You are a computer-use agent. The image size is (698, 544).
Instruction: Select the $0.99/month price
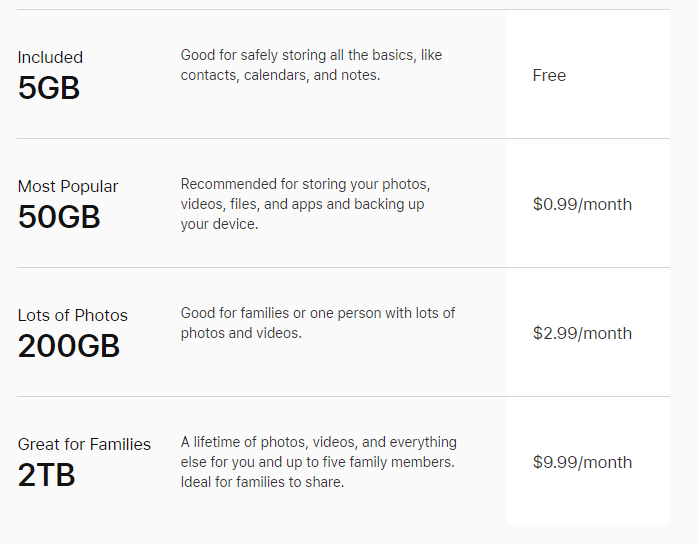582,204
